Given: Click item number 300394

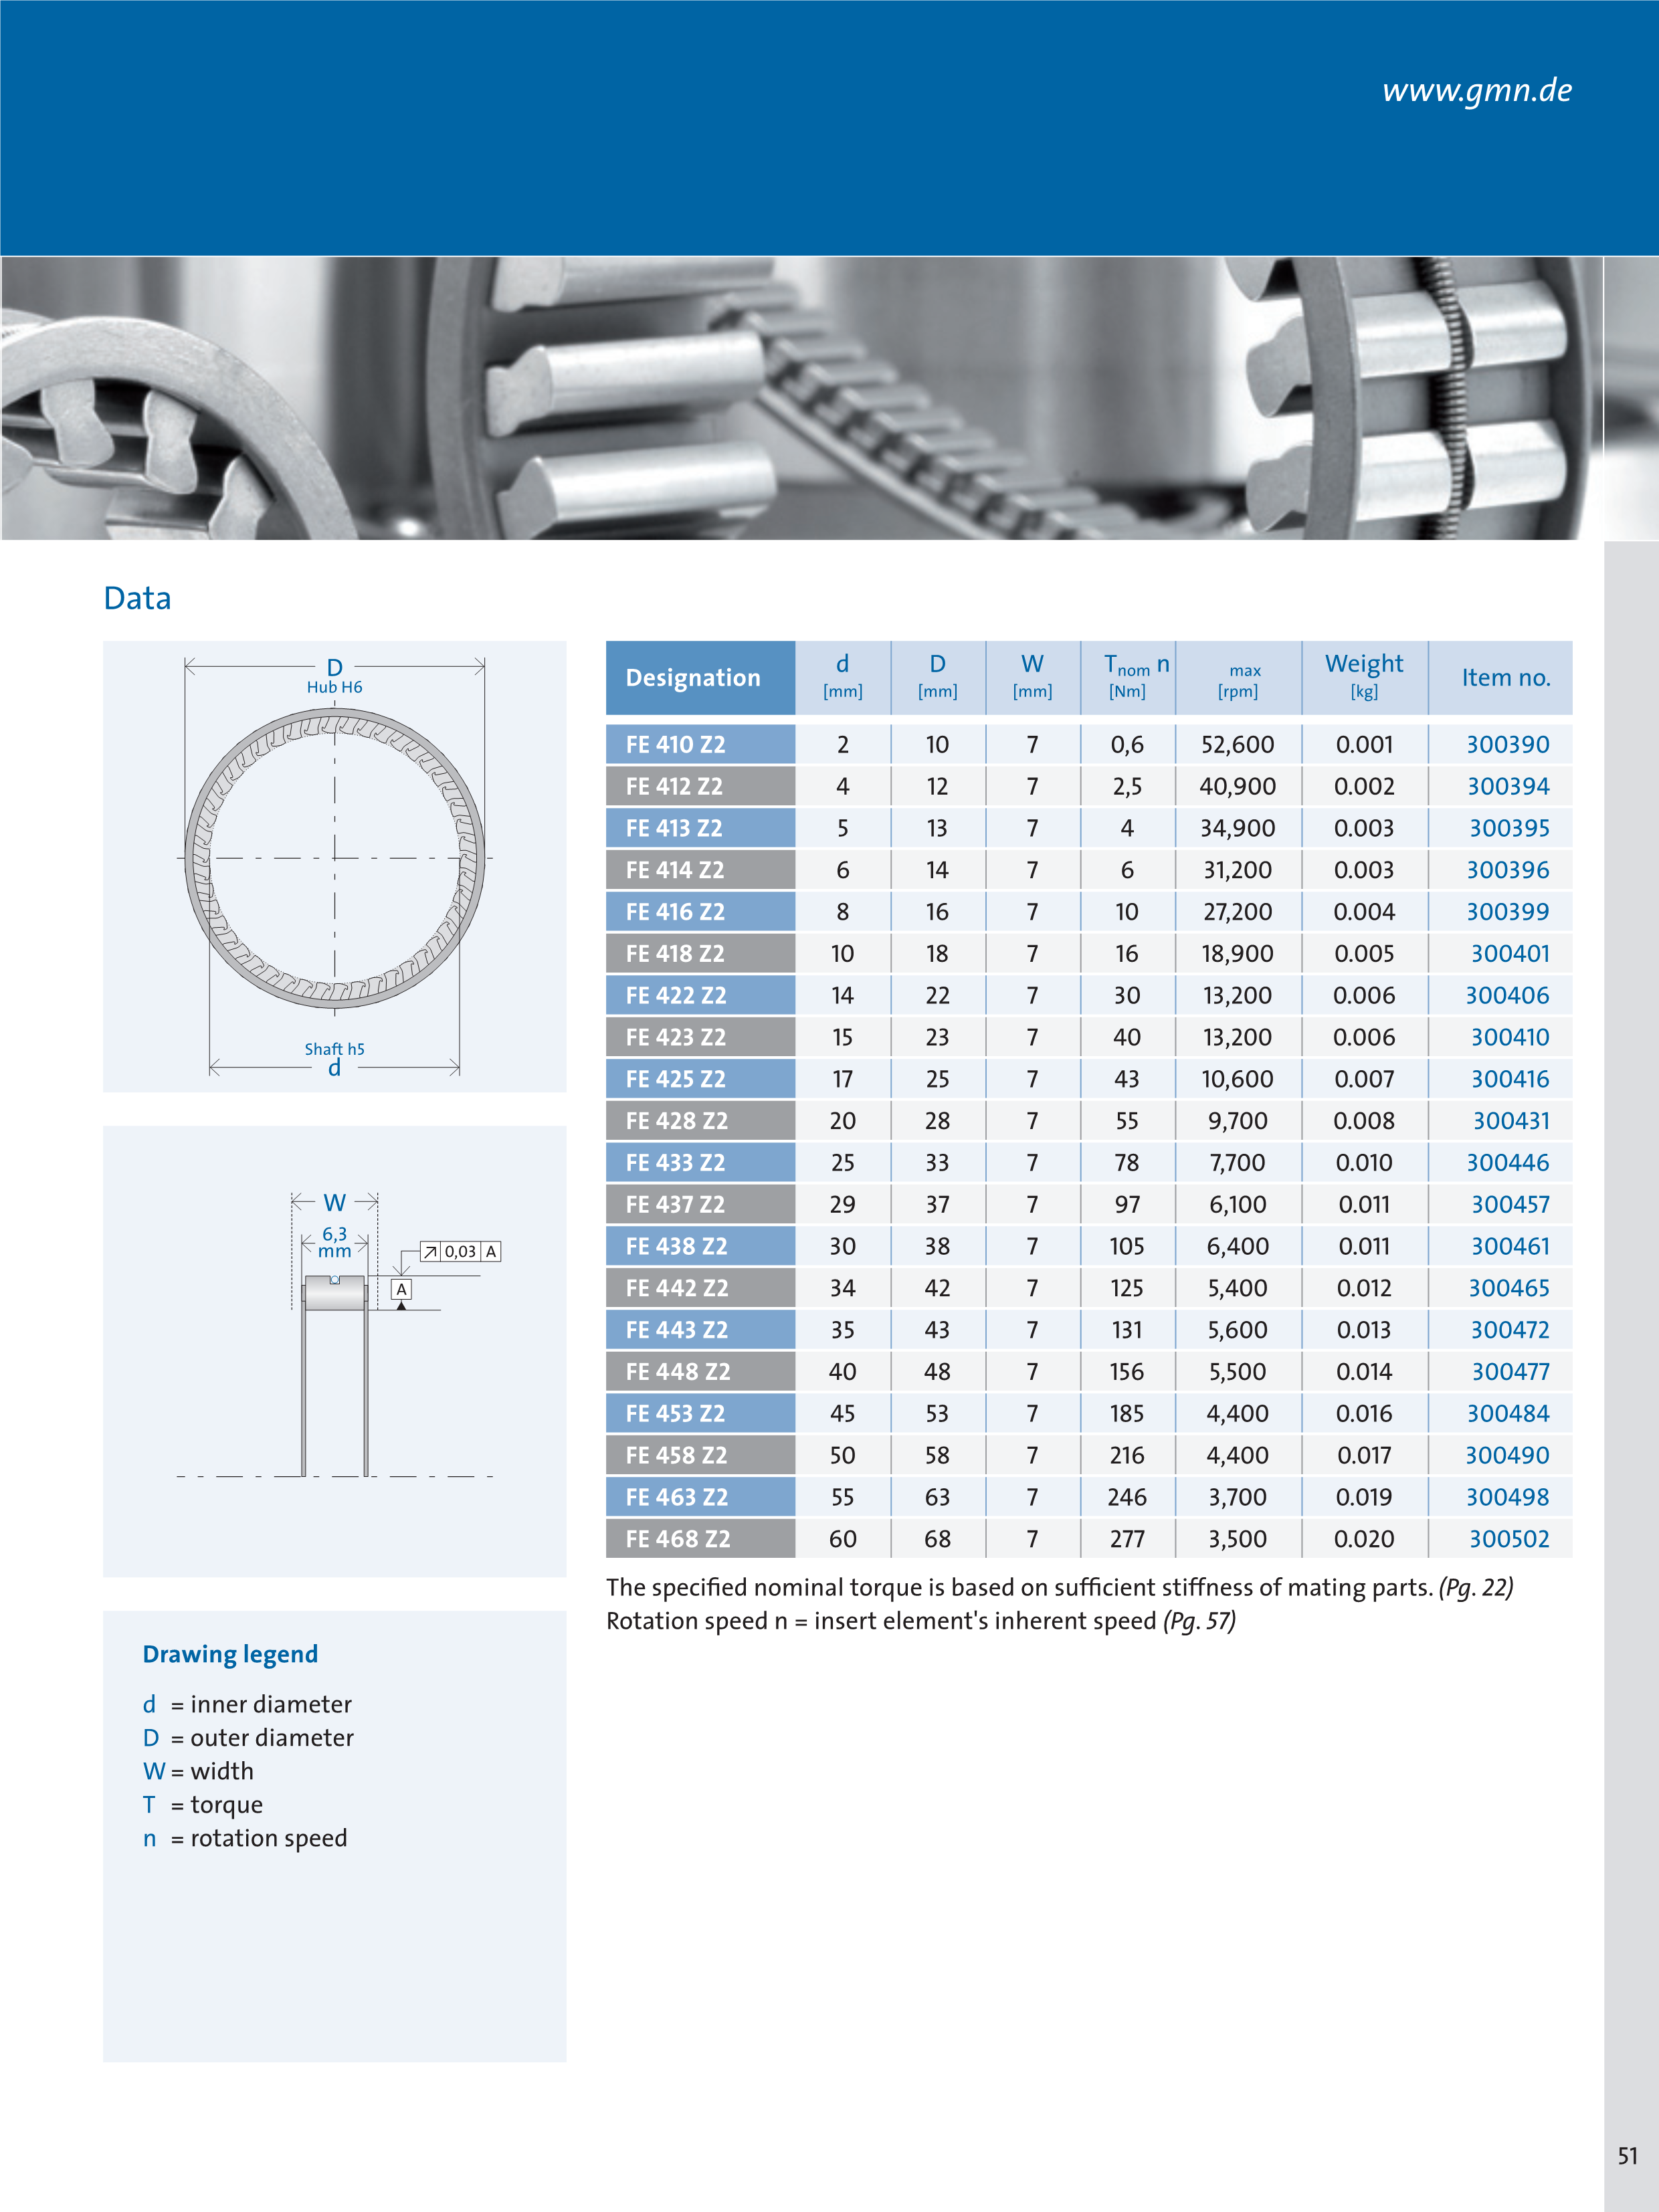Looking at the screenshot, I should [1507, 786].
